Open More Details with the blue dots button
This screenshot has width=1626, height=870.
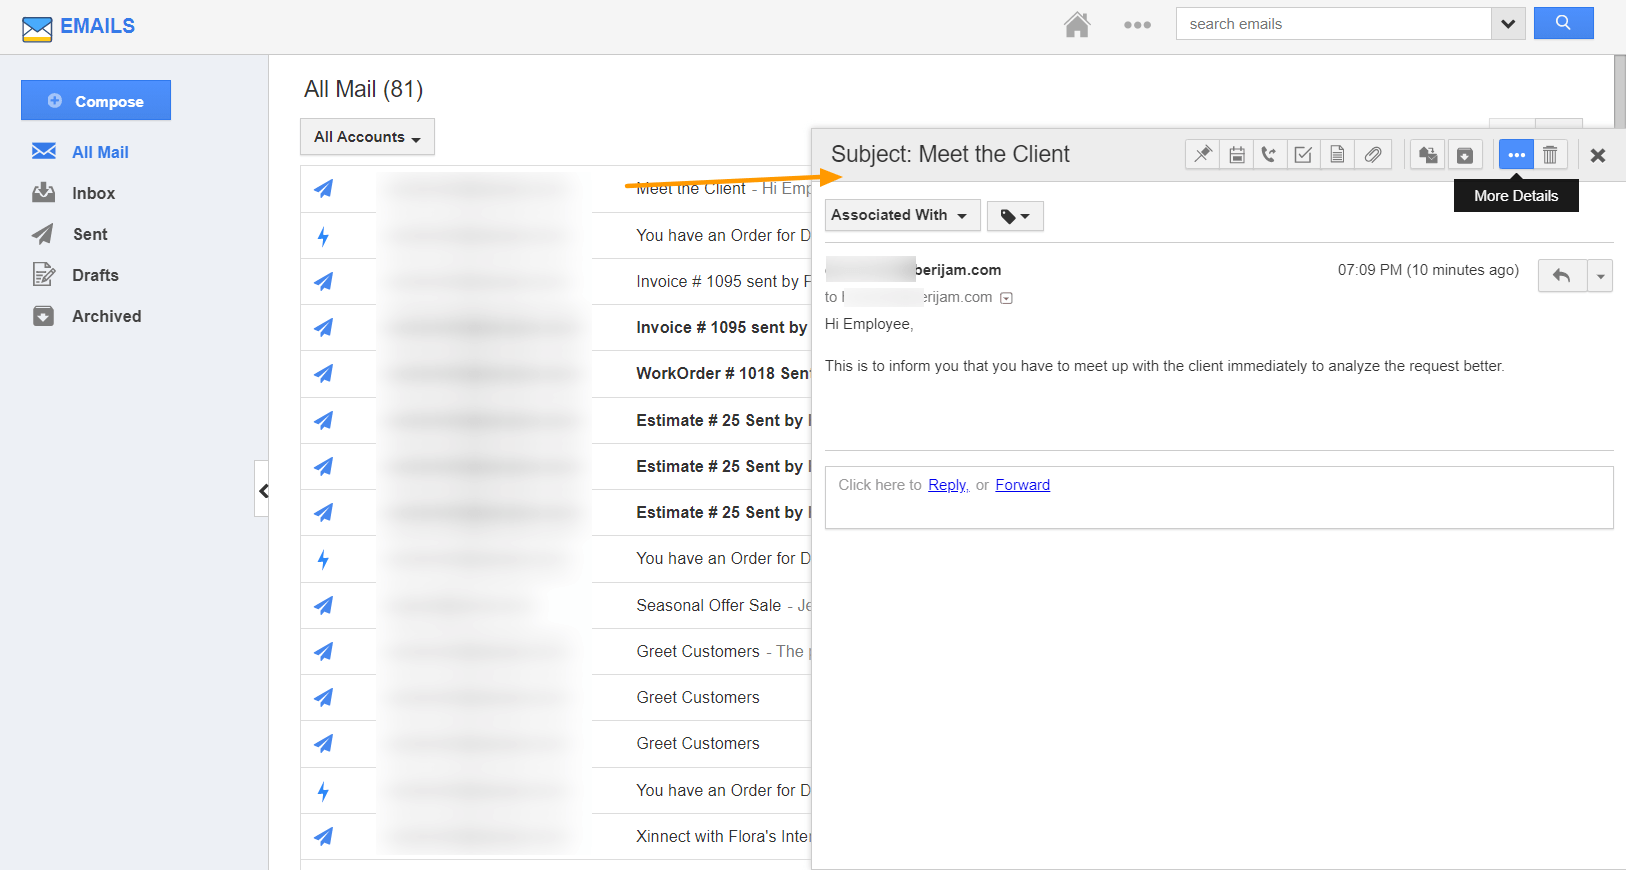pyautogui.click(x=1516, y=155)
